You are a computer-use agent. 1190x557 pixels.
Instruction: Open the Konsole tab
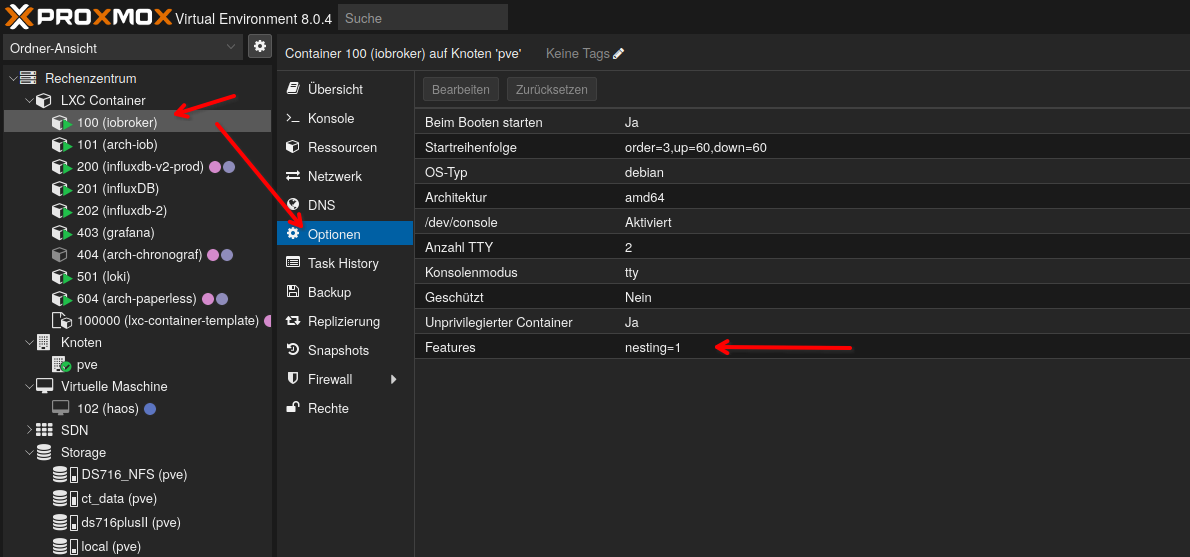coord(345,118)
